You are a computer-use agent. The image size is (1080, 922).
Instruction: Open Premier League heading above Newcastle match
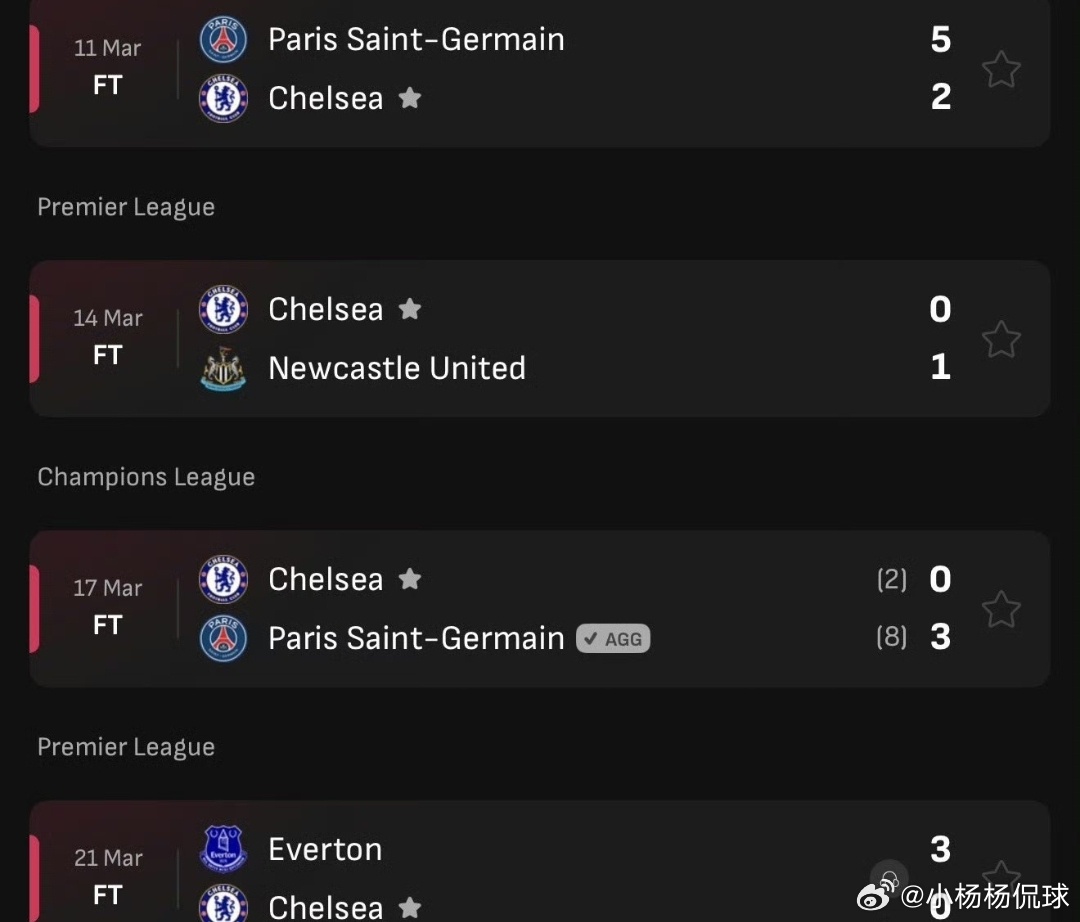126,207
